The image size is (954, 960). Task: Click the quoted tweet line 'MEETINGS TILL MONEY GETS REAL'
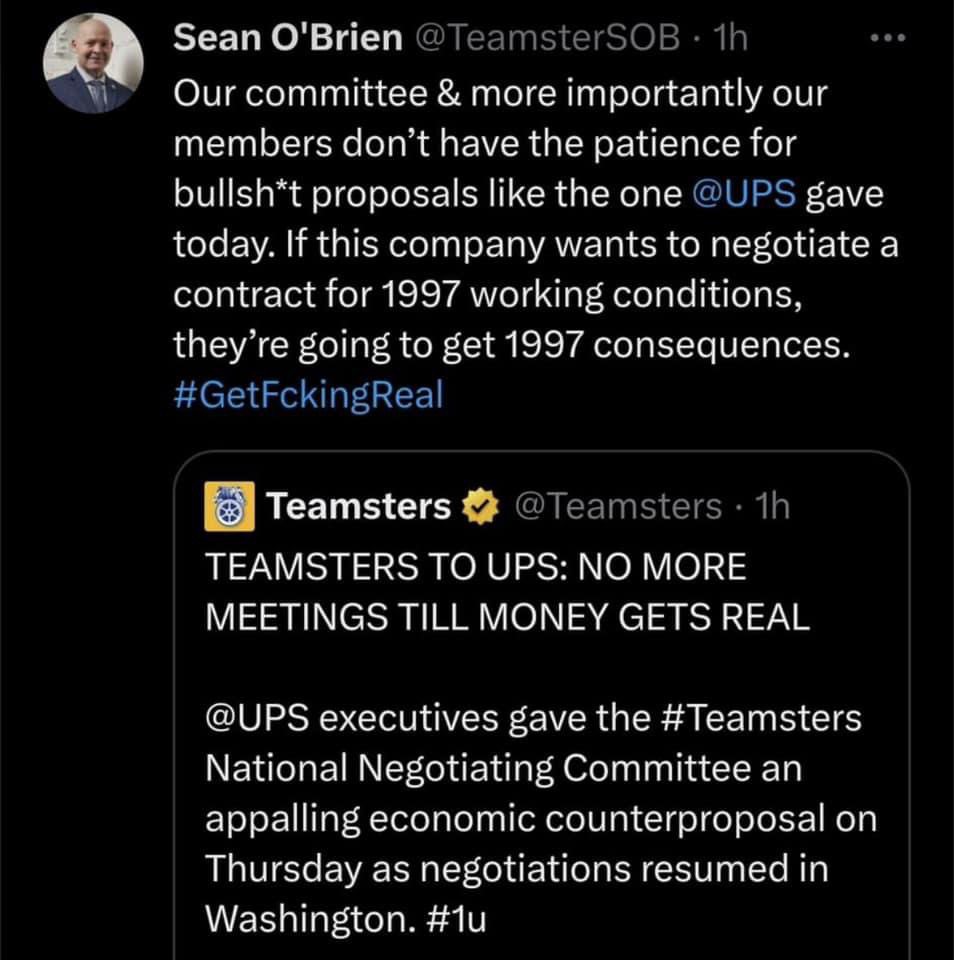[508, 617]
